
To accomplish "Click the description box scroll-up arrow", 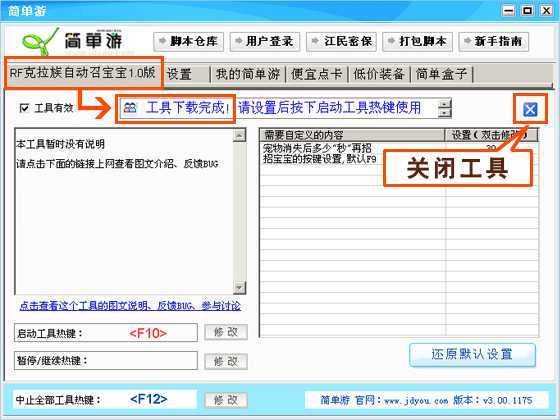I will tap(239, 136).
